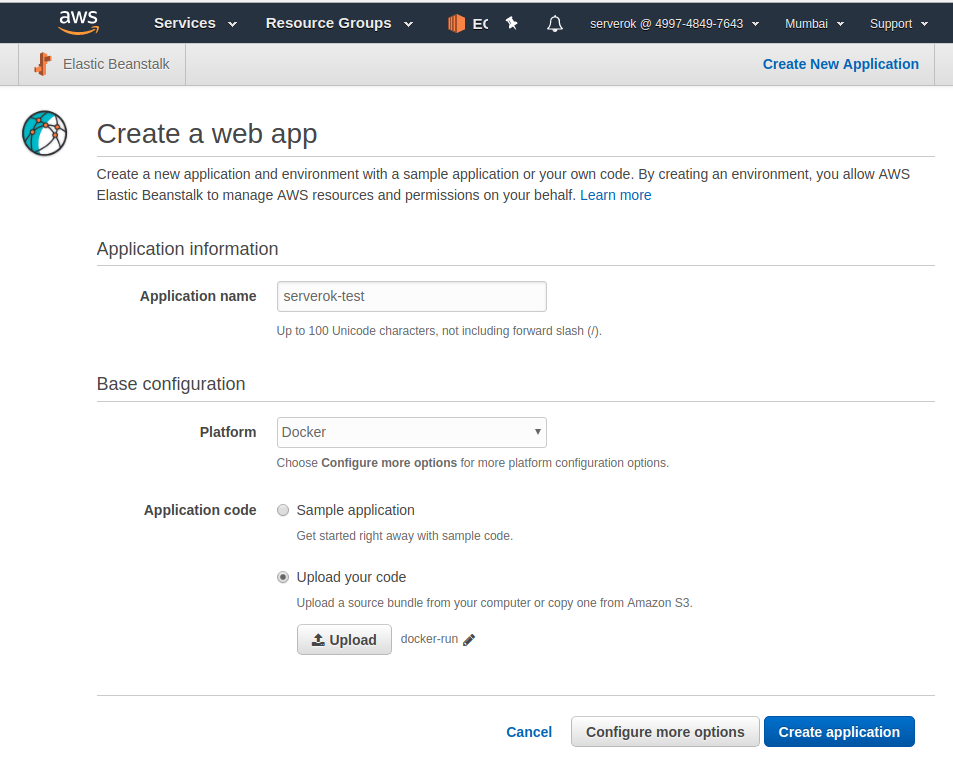Open the Platform dropdown showing Docker
The height and width of the screenshot is (772, 953).
411,432
